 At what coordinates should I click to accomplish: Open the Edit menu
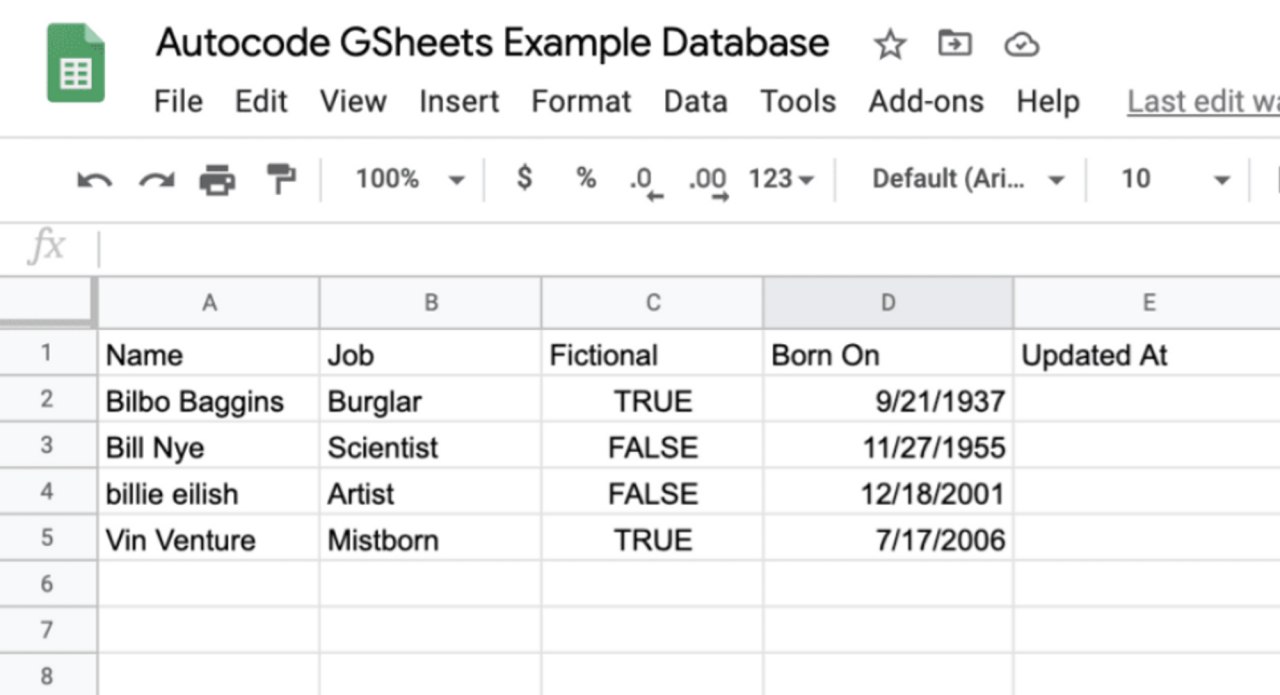(261, 101)
